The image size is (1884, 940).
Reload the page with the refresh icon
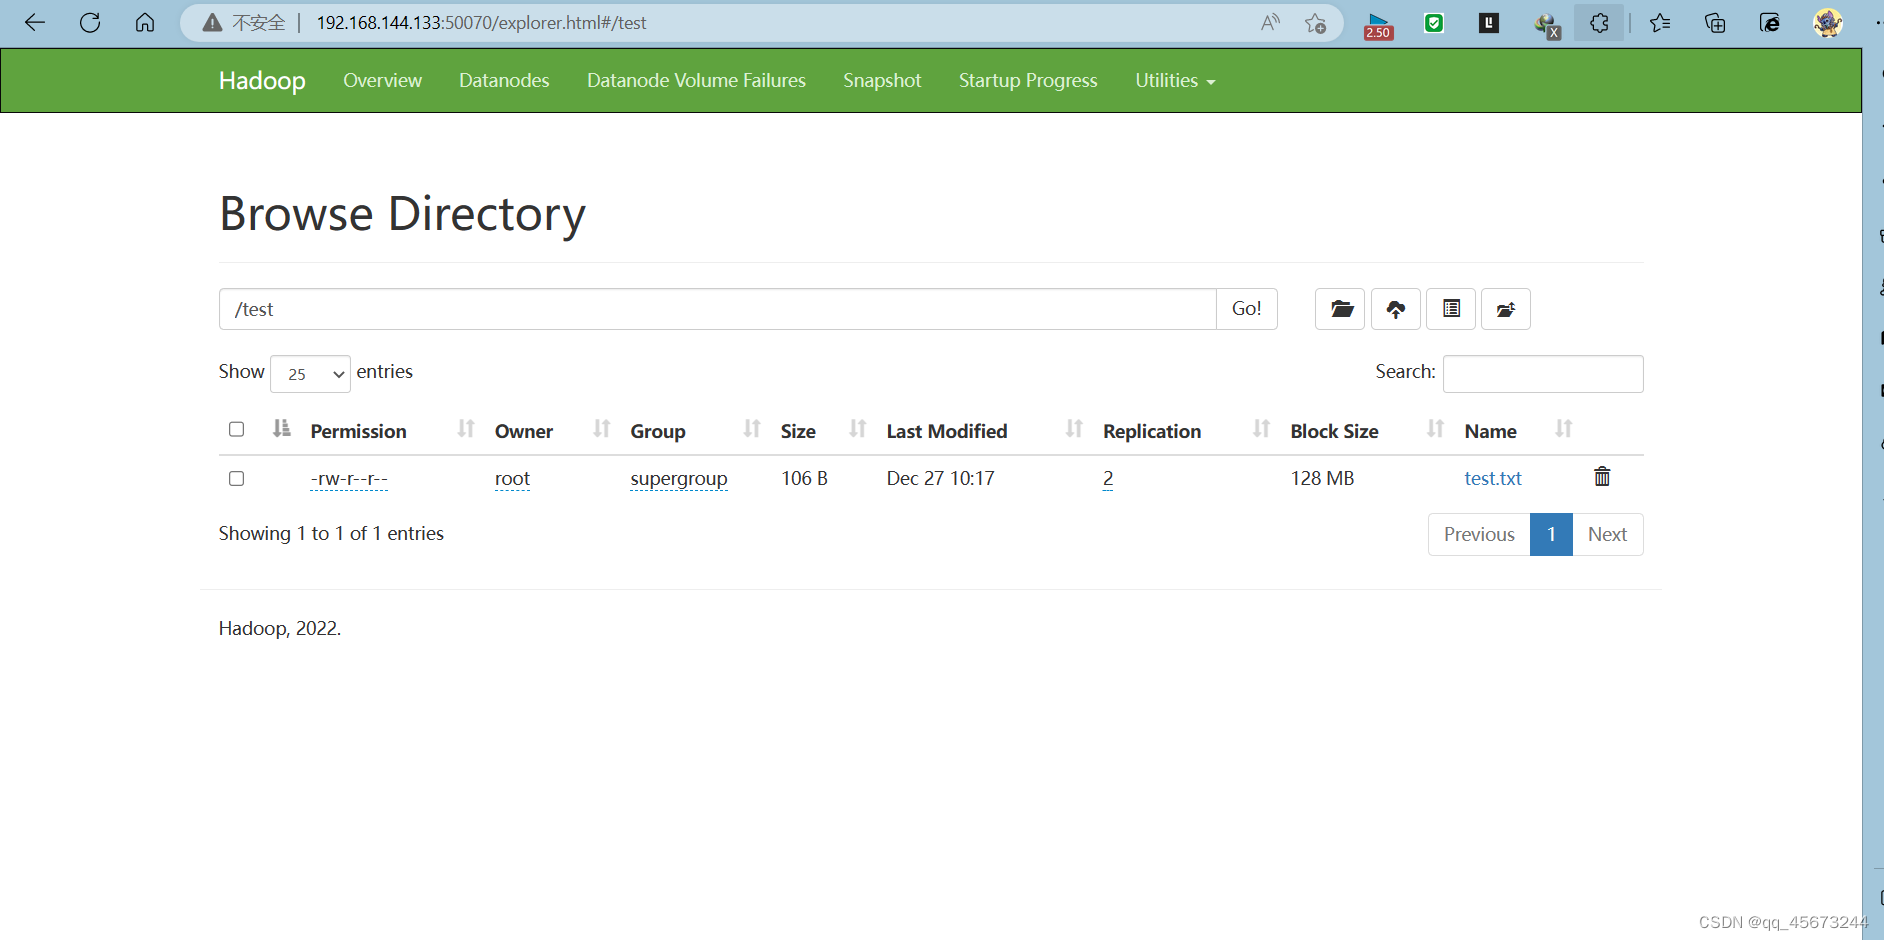(90, 22)
